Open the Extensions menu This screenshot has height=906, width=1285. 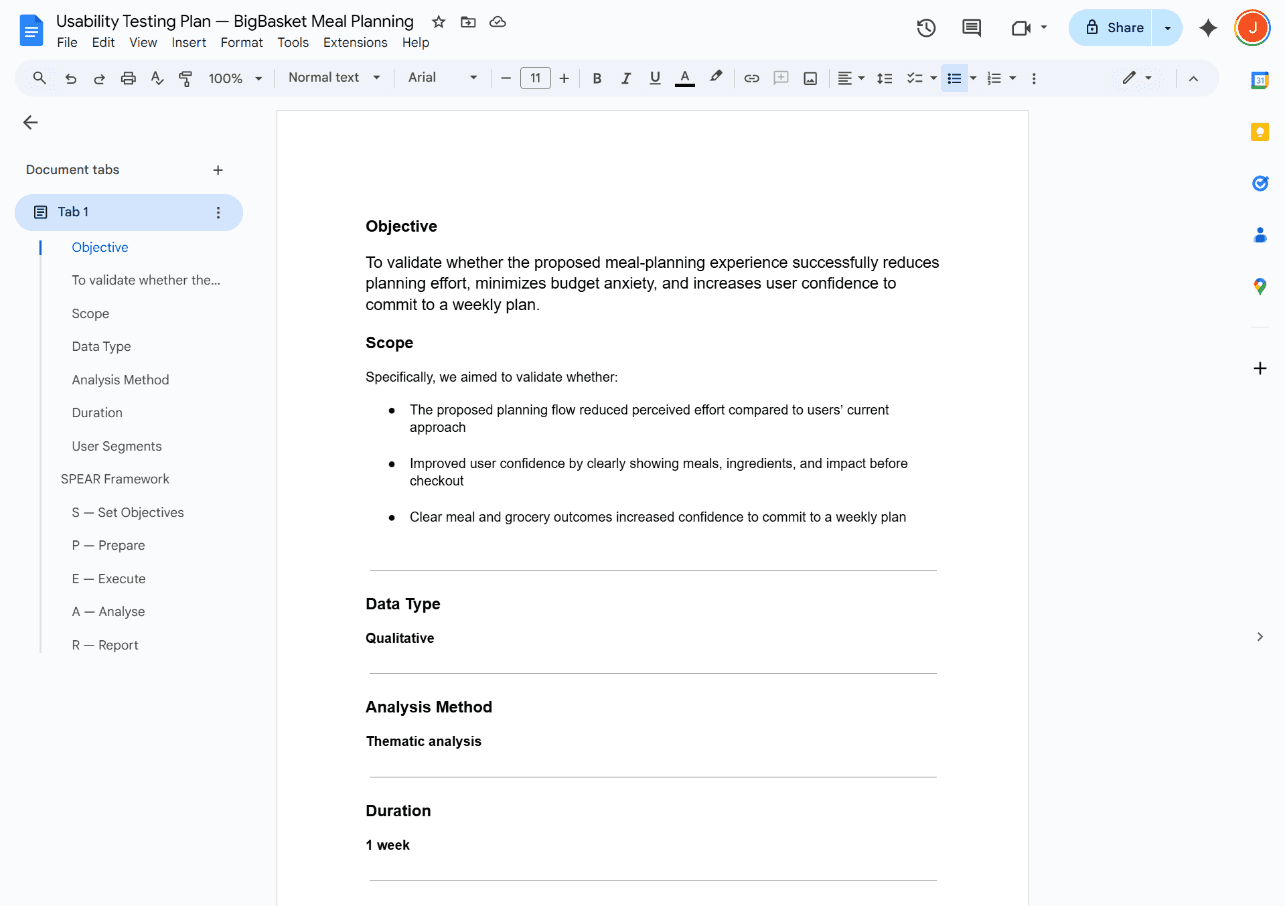click(355, 43)
